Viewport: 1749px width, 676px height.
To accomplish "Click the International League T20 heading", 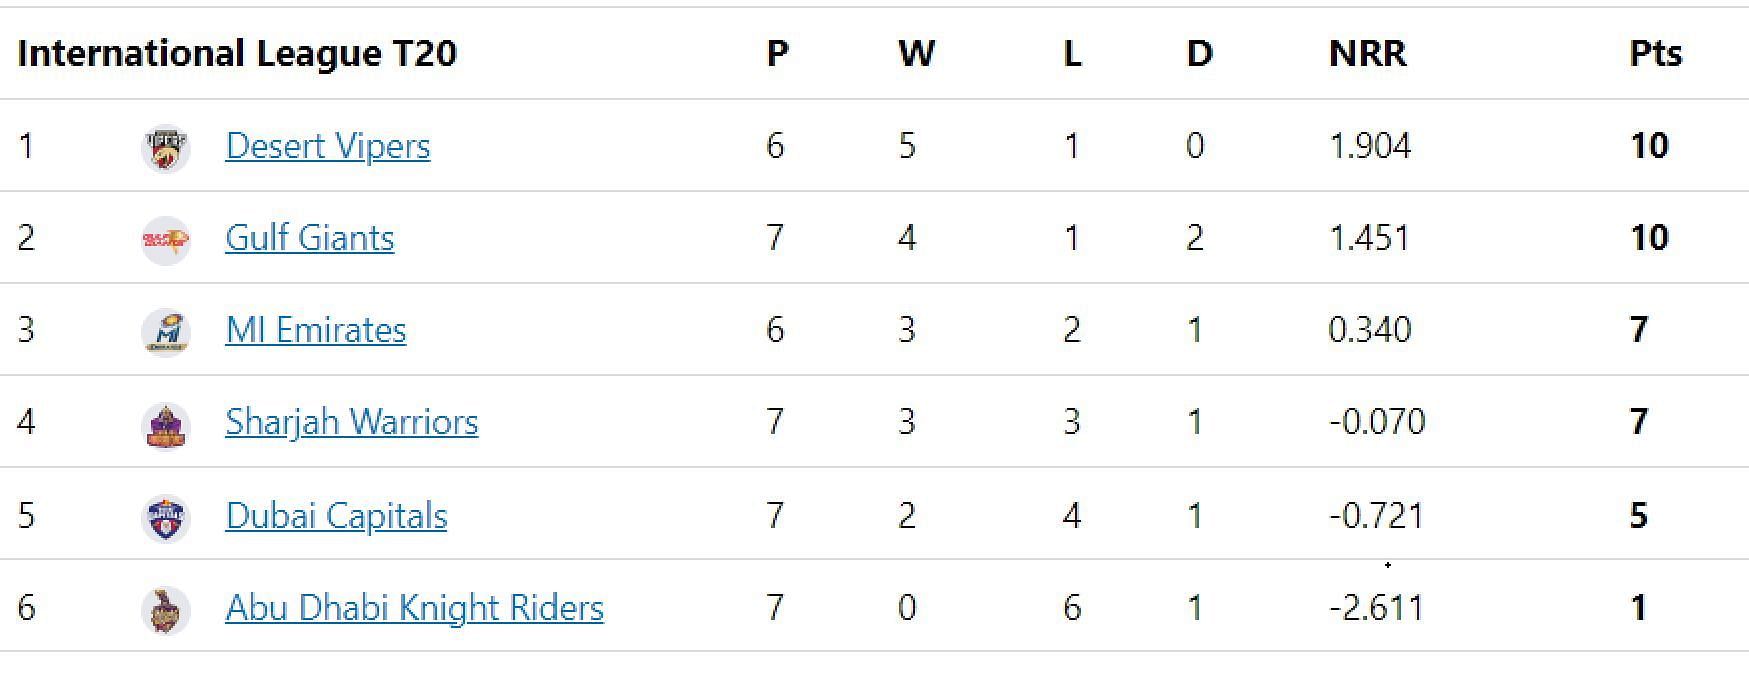I will coord(237,53).
